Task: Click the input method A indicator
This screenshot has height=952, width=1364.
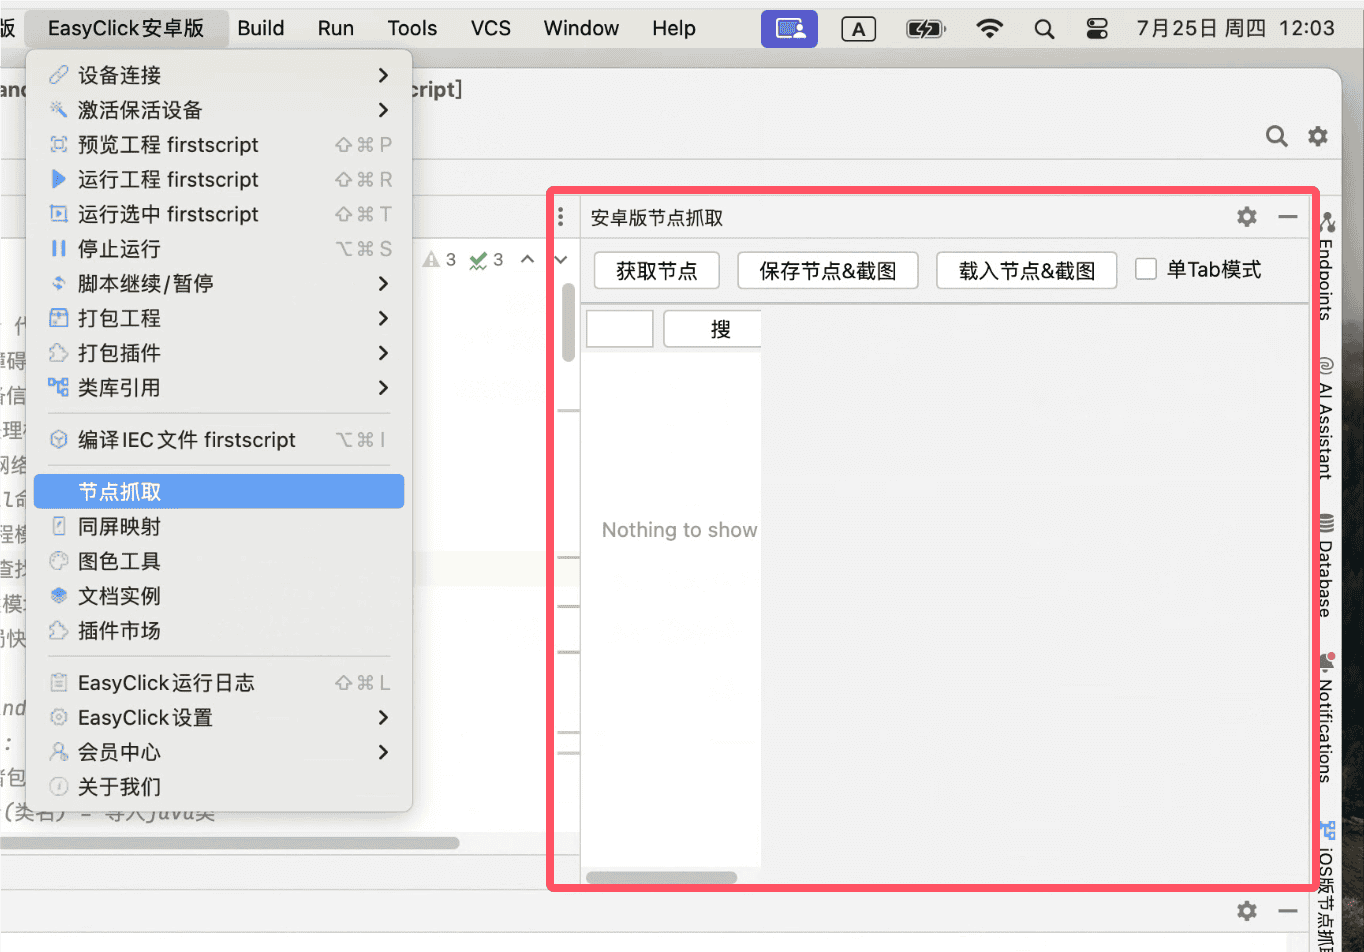Action: [x=859, y=29]
